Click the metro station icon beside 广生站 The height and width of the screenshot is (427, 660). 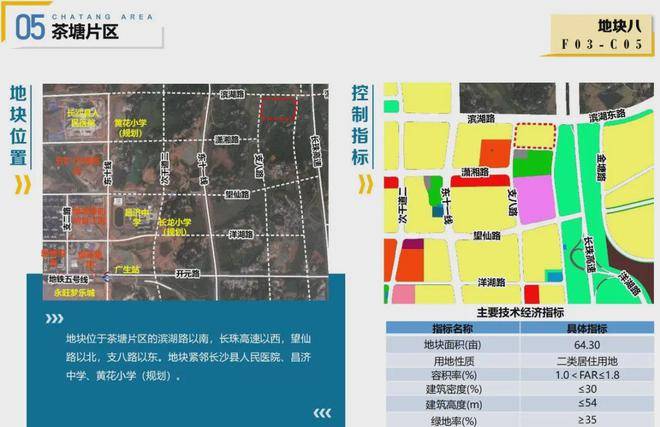(x=107, y=276)
